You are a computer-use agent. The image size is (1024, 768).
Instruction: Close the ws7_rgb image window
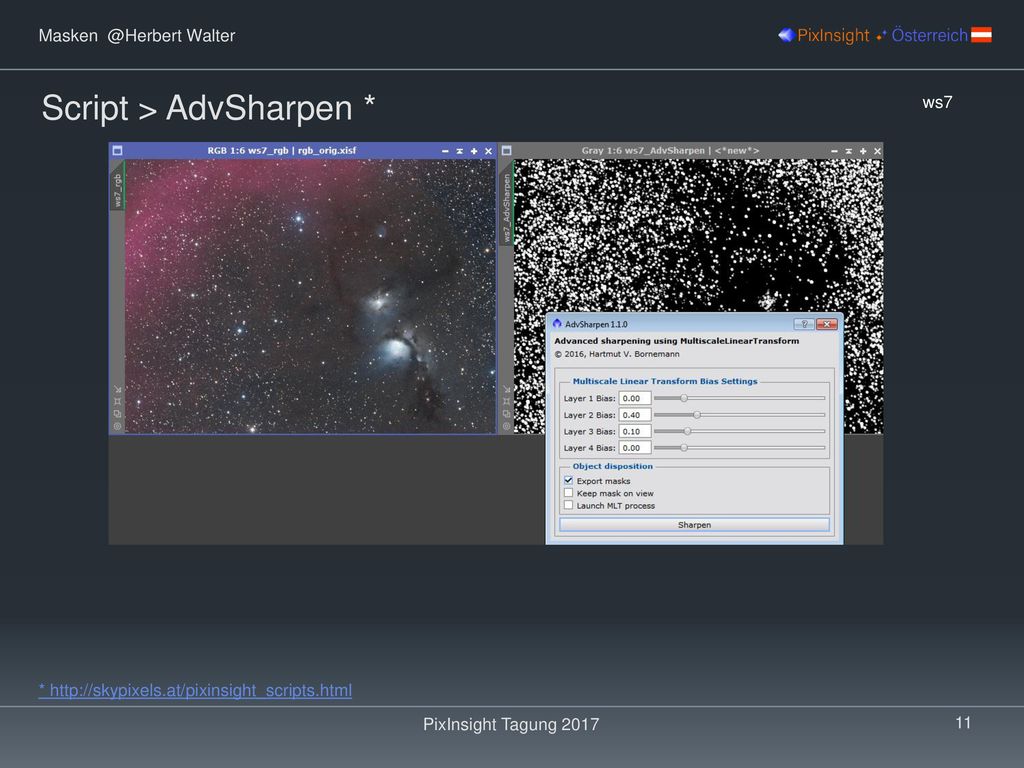tap(488, 151)
